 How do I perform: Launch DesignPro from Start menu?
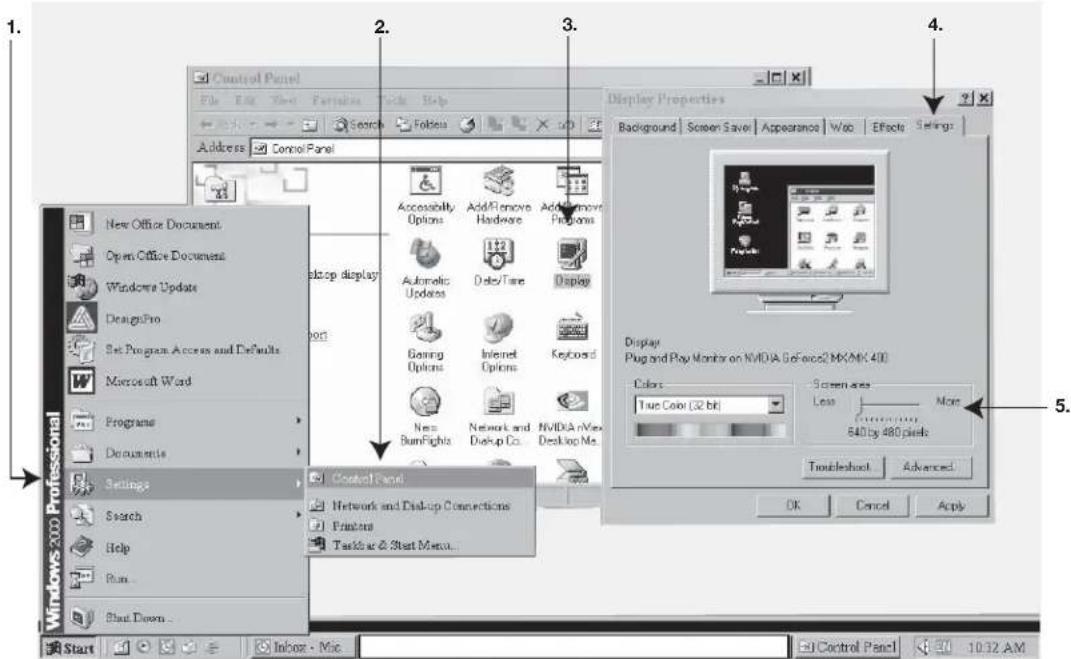coord(186,318)
